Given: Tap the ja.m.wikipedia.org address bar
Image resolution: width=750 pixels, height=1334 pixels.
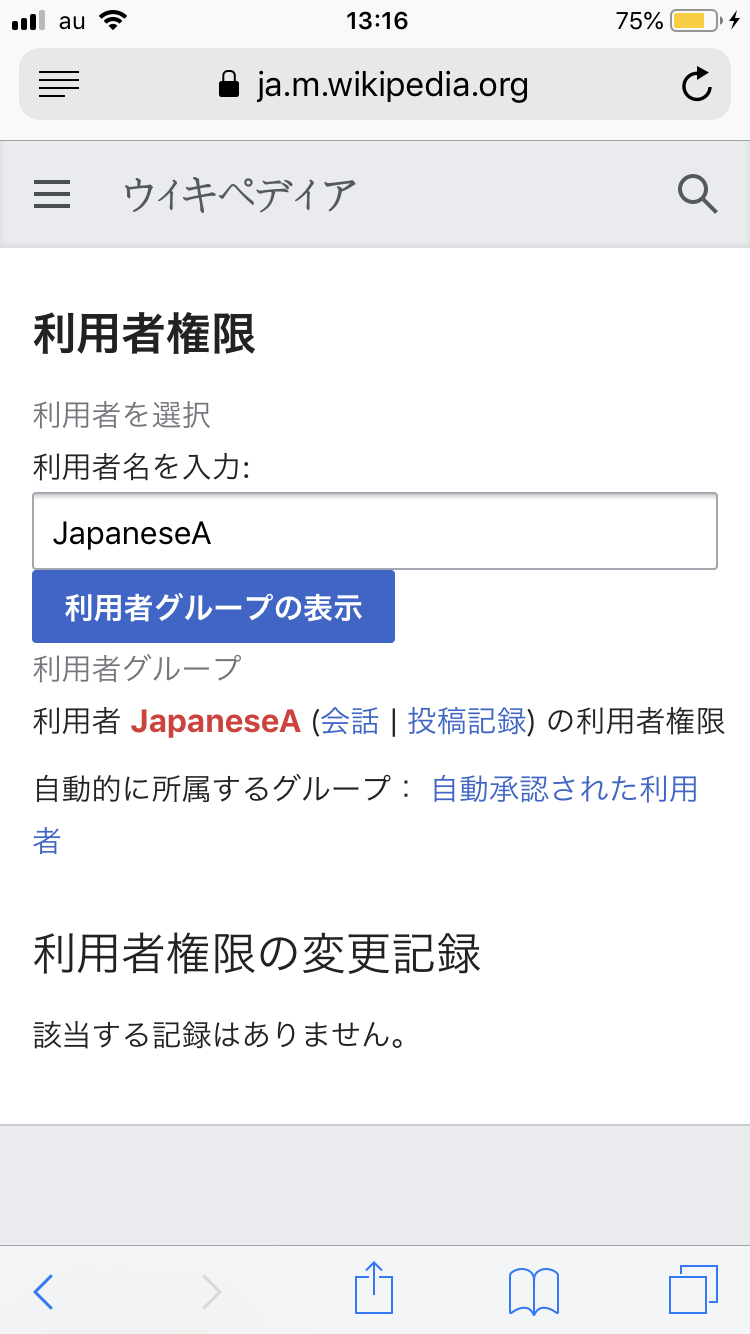Looking at the screenshot, I should point(392,85).
